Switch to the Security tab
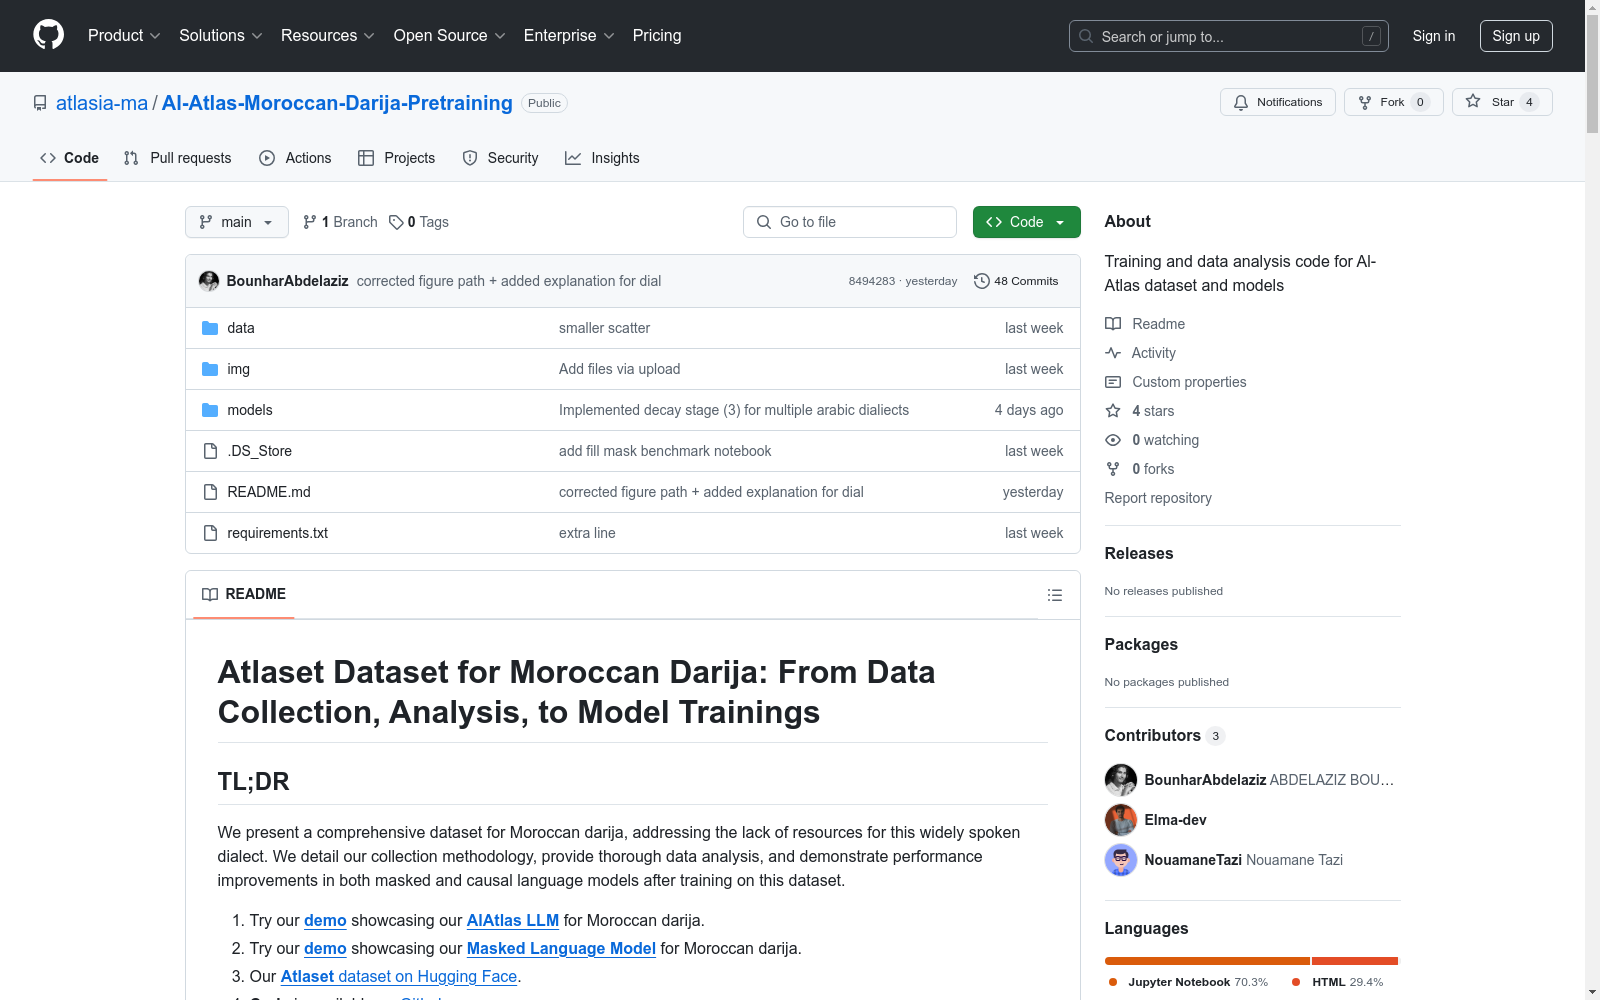The image size is (1600, 1000). click(501, 158)
